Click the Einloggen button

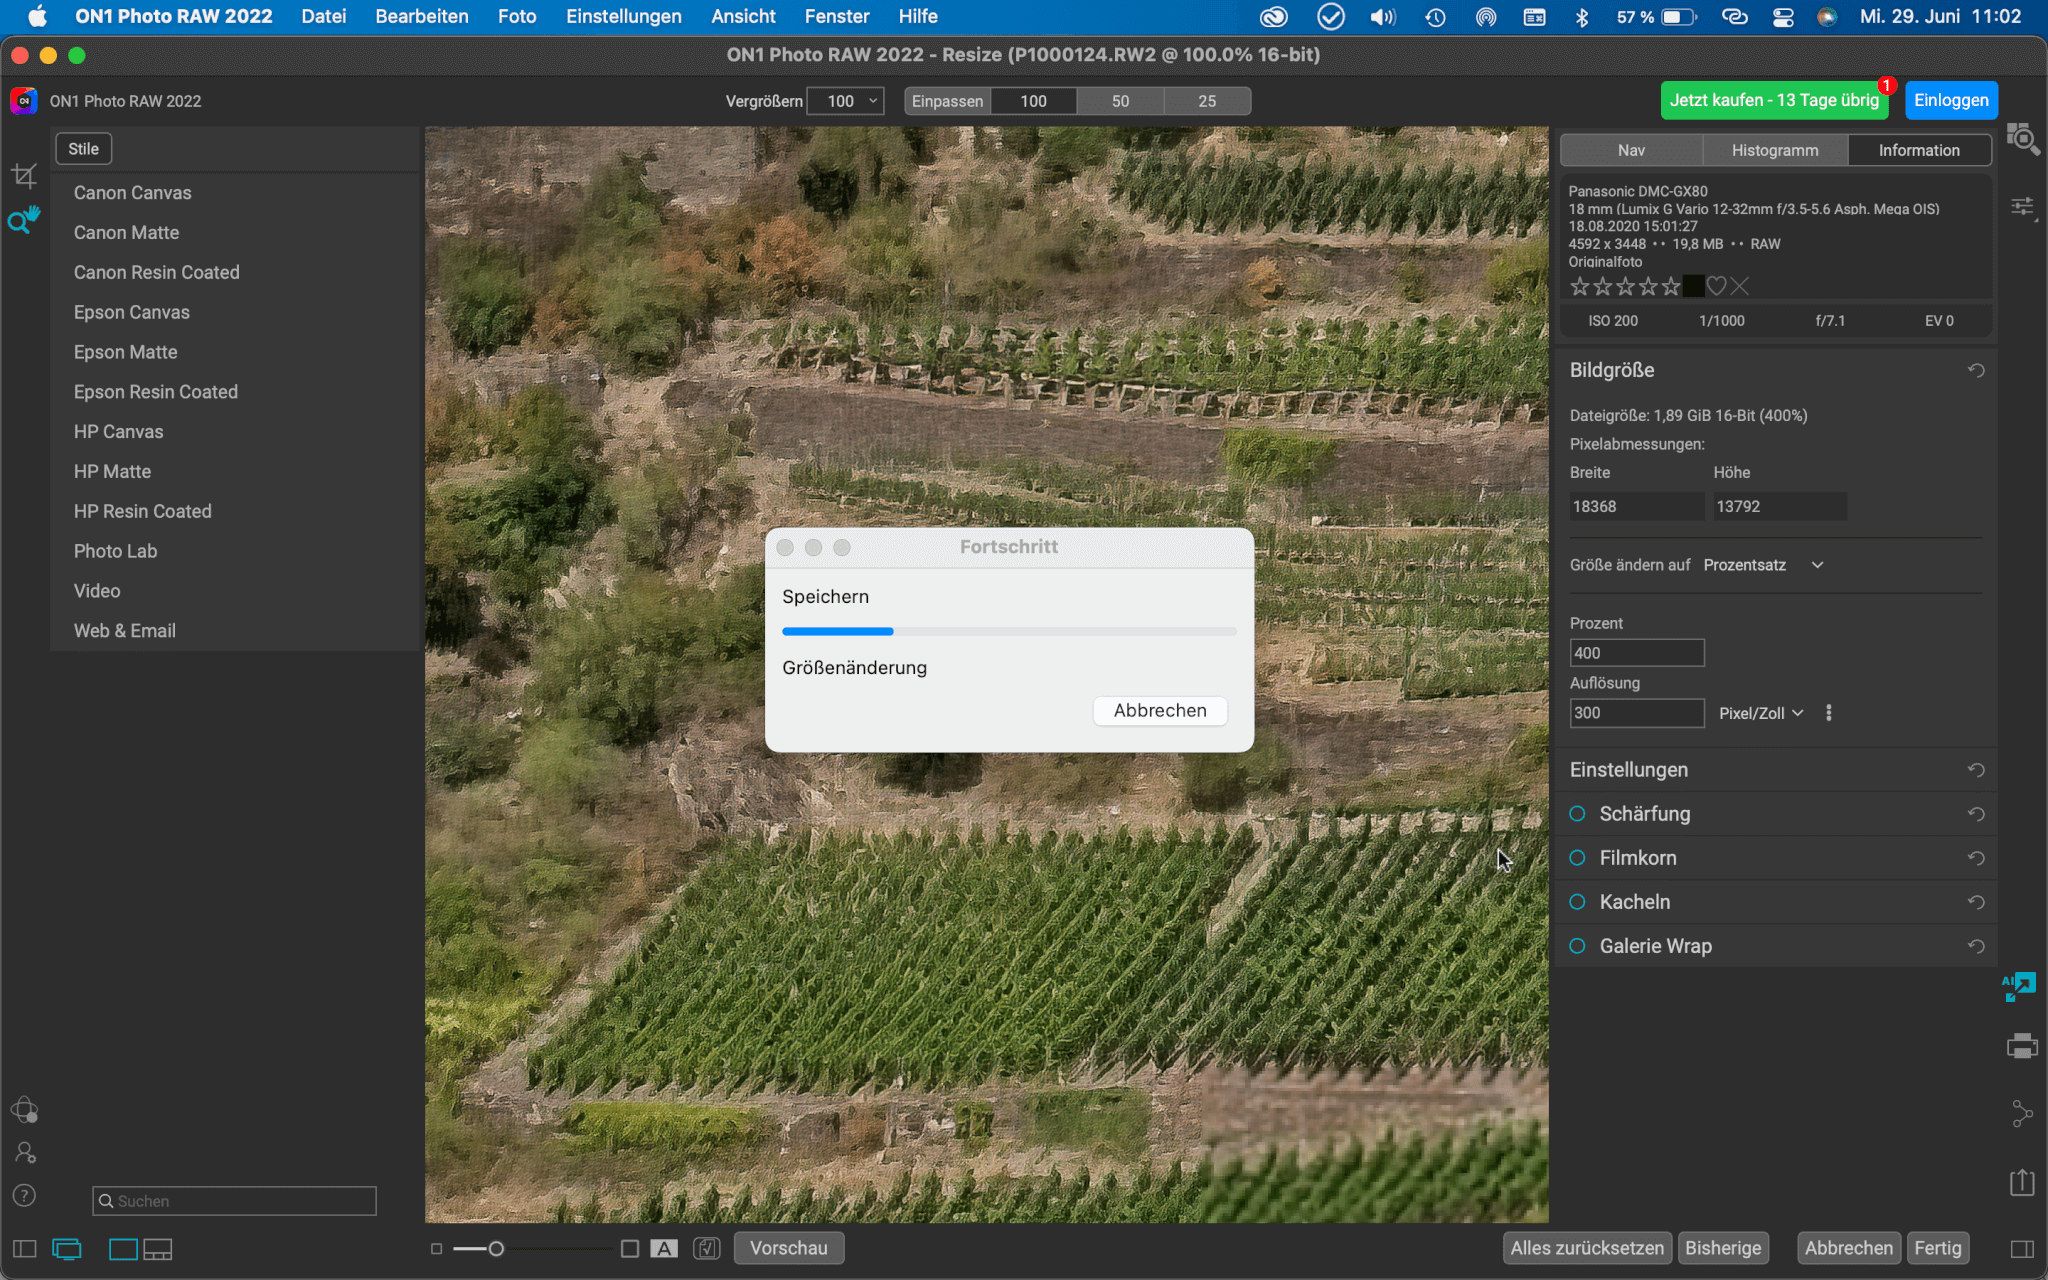(x=1951, y=100)
